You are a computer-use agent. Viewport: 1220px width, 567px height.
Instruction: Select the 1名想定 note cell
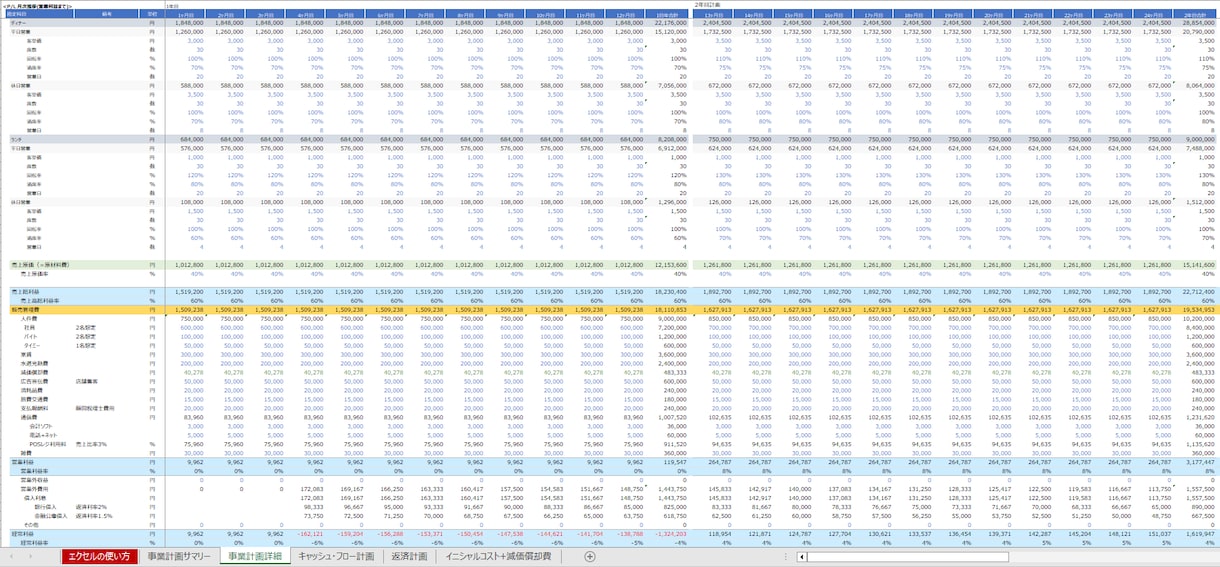(x=86, y=345)
